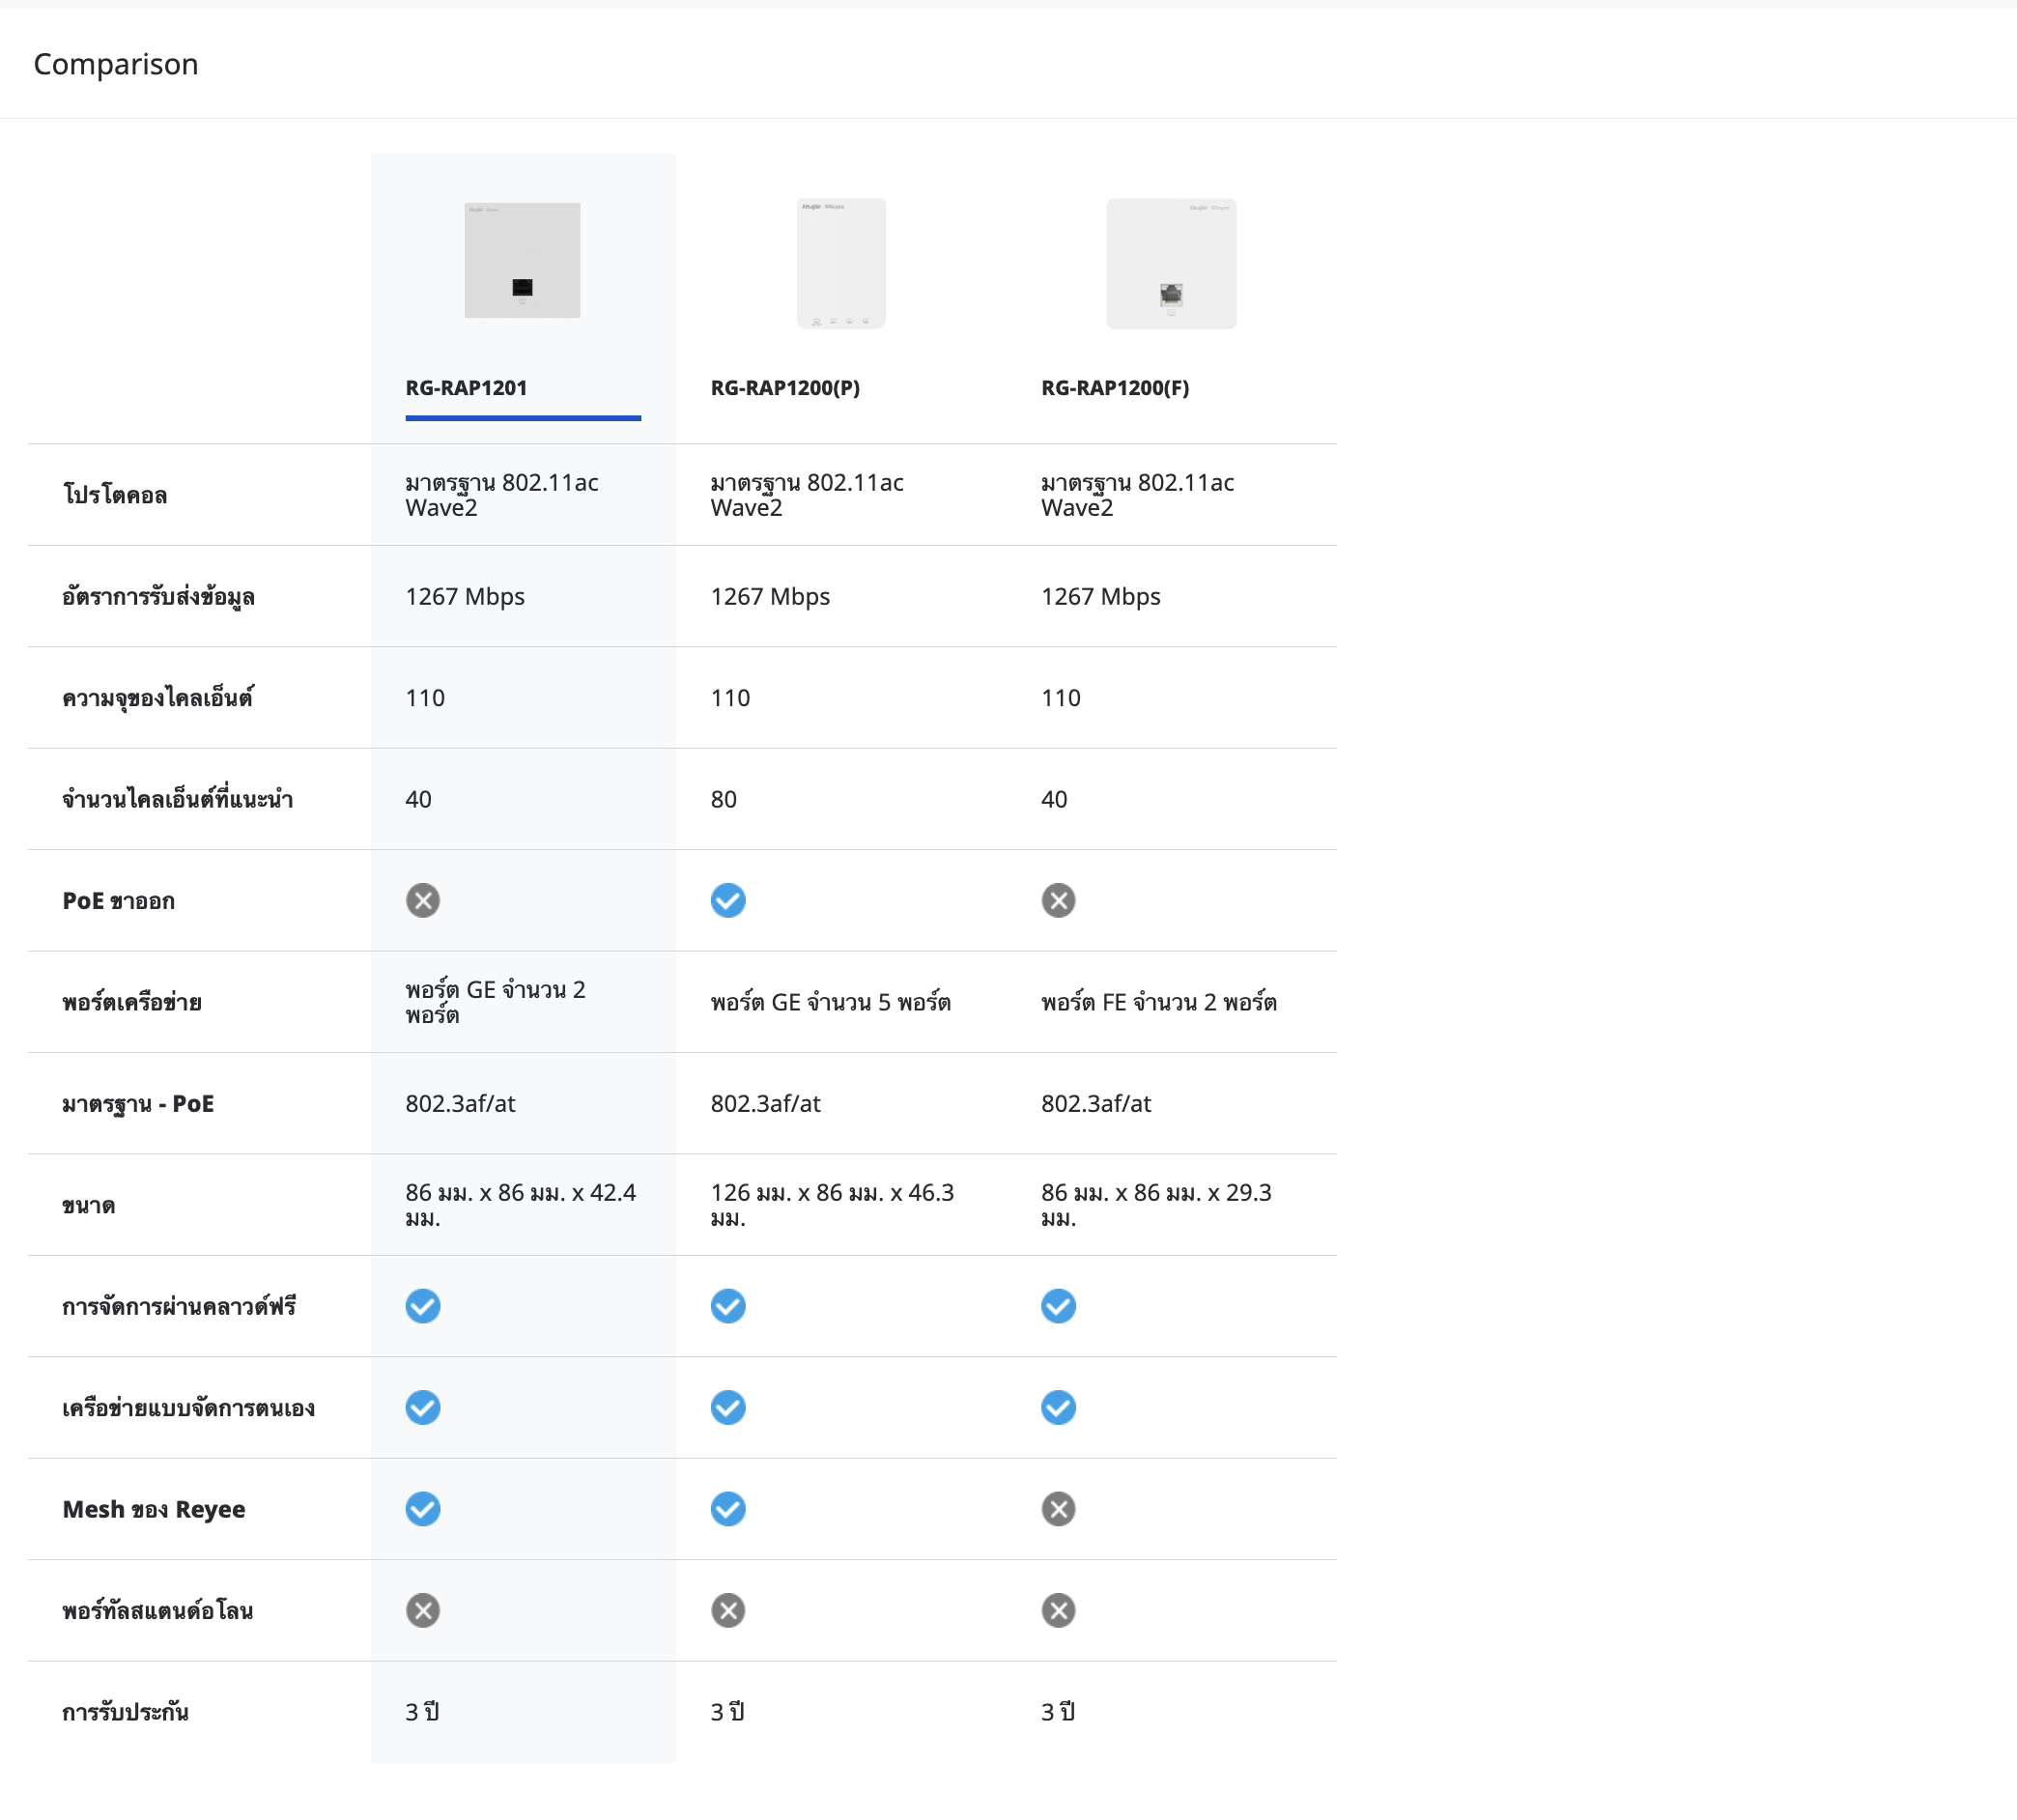The height and width of the screenshot is (1820, 2017).
Task: Click the PoE out checkmark for RG-RAP1200(P)
Action: [728, 901]
